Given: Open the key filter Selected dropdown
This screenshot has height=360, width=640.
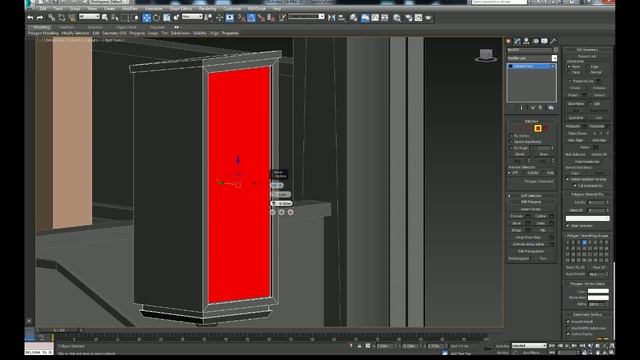Looking at the screenshot, I should (529, 346).
